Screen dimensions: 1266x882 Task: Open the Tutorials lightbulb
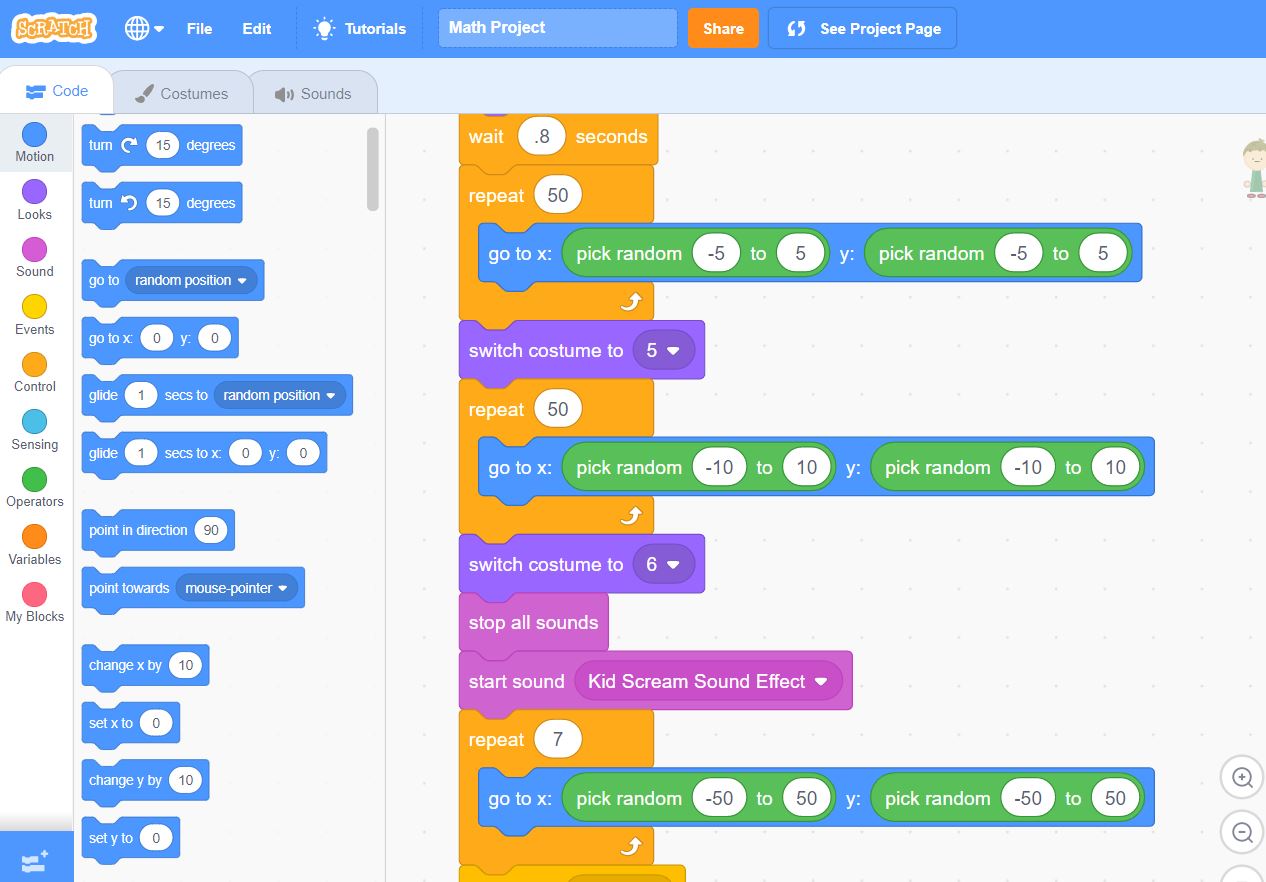coord(324,29)
